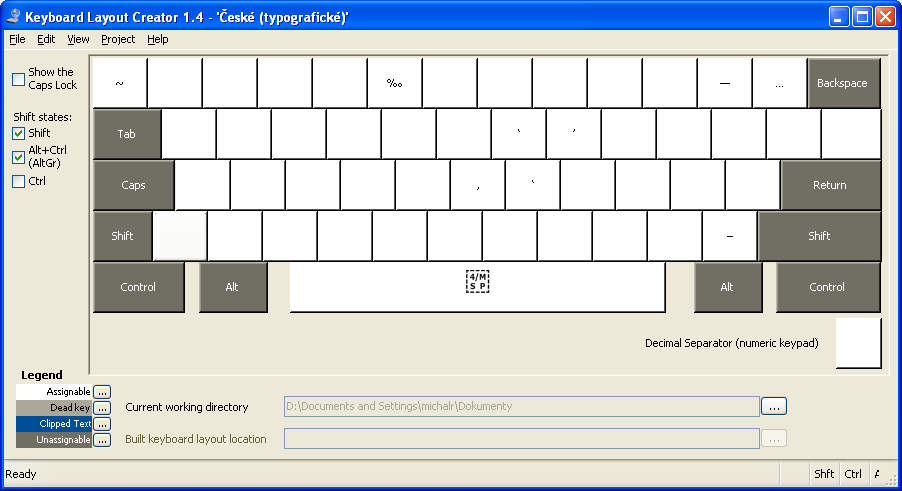This screenshot has width=902, height=491.
Task: Select the ellipsis key beside Backspace
Action: pos(779,83)
